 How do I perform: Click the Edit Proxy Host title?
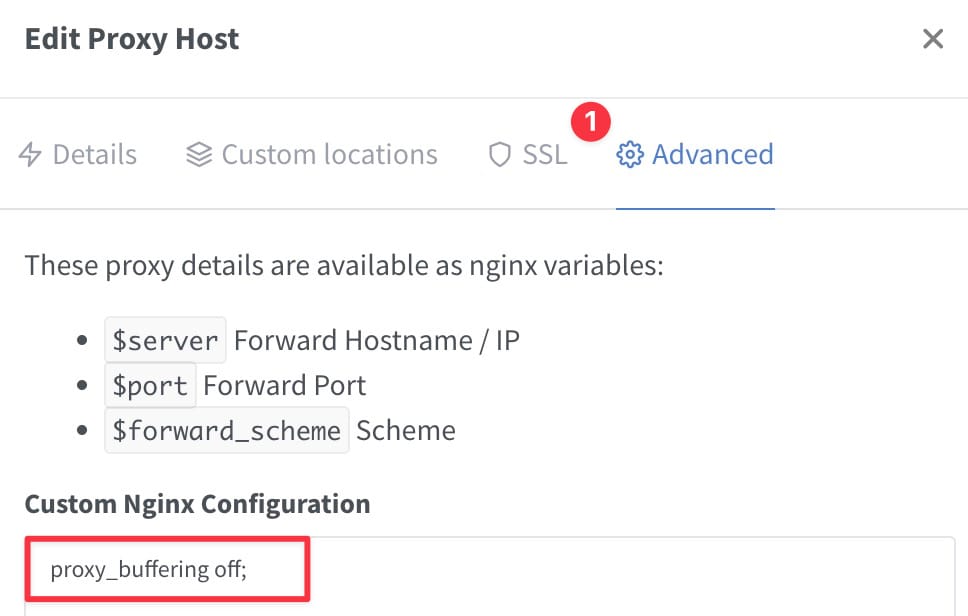coord(131,39)
